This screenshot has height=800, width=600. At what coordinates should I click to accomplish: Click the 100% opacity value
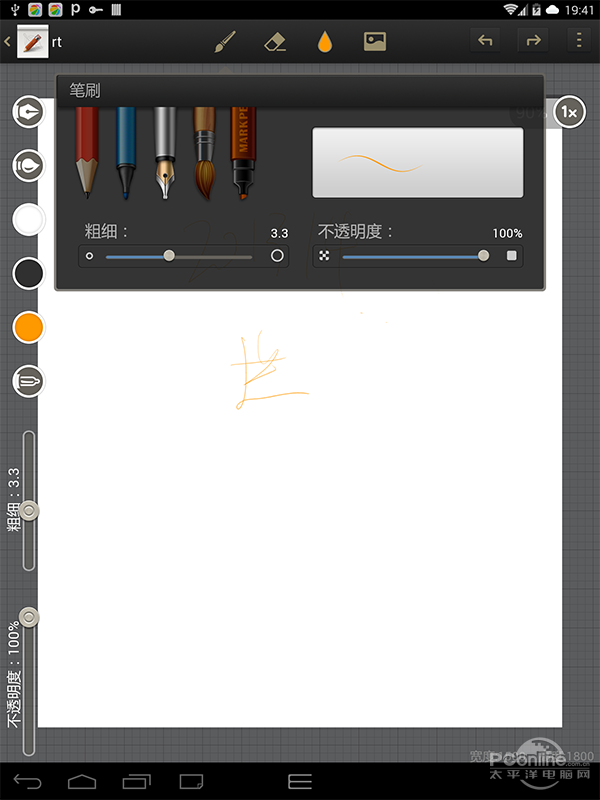coord(507,234)
